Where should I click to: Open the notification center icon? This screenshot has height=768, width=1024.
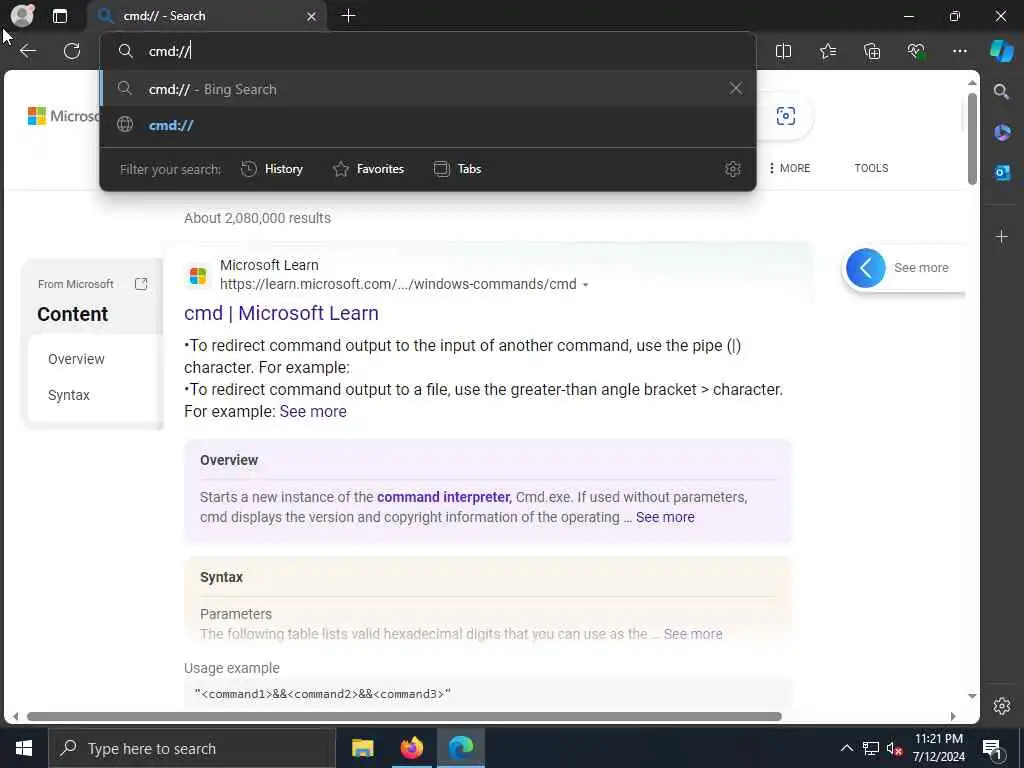pyautogui.click(x=993, y=749)
